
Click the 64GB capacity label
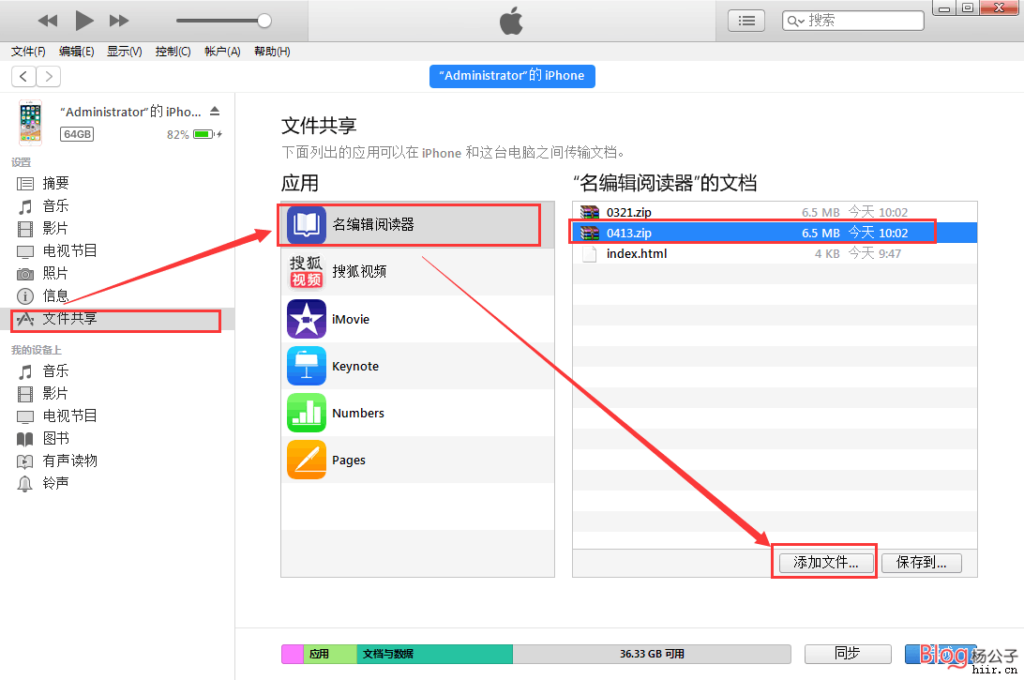click(77, 135)
